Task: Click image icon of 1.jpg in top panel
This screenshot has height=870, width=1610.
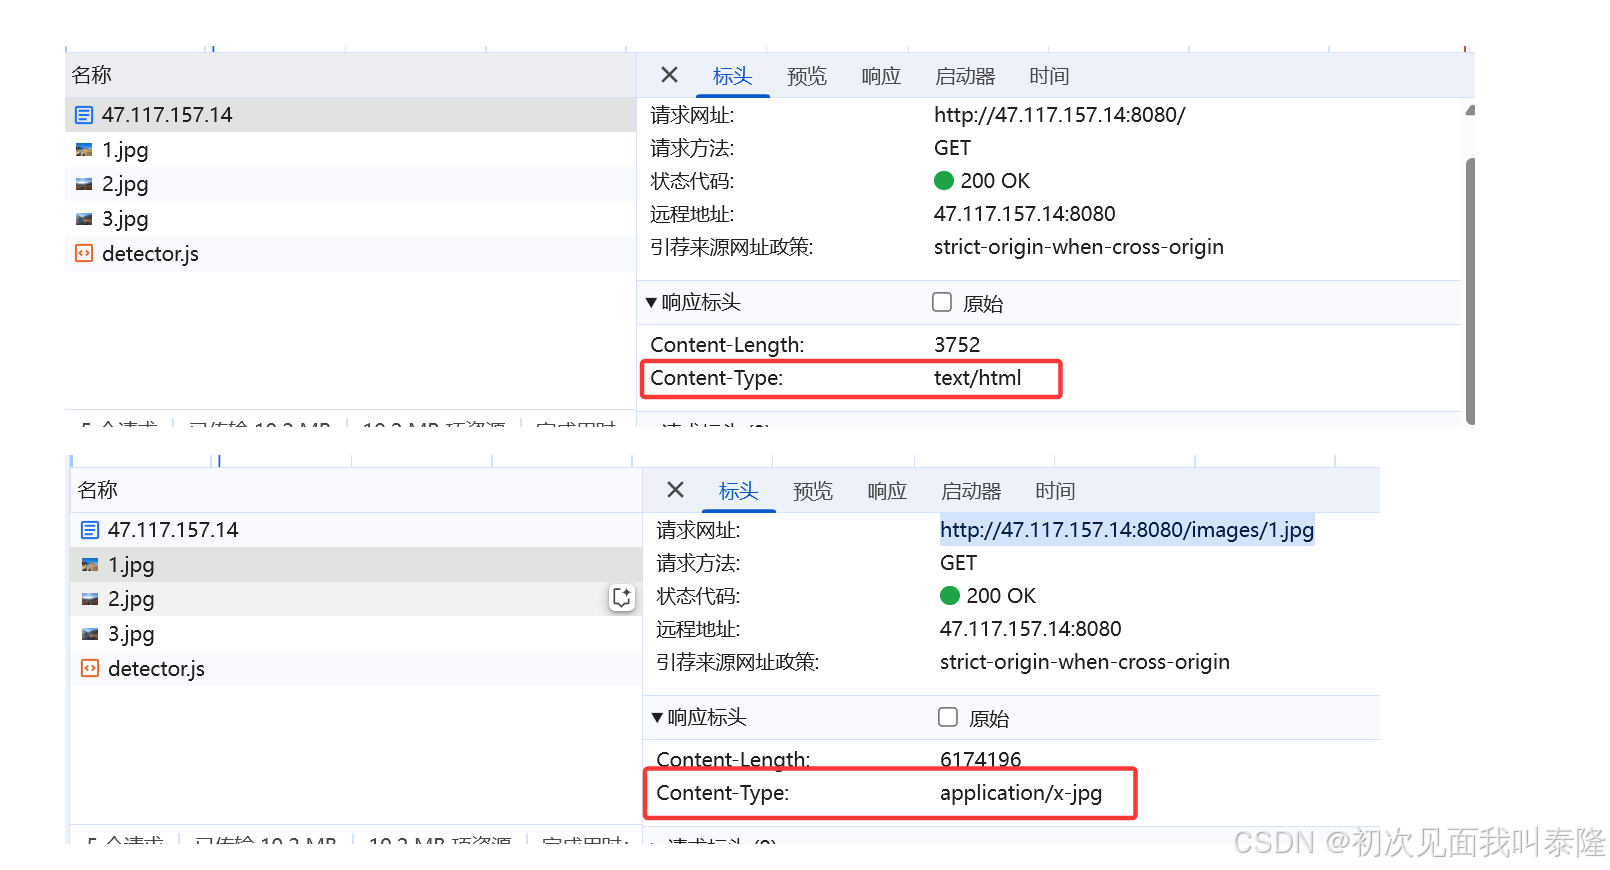Action: (84, 150)
